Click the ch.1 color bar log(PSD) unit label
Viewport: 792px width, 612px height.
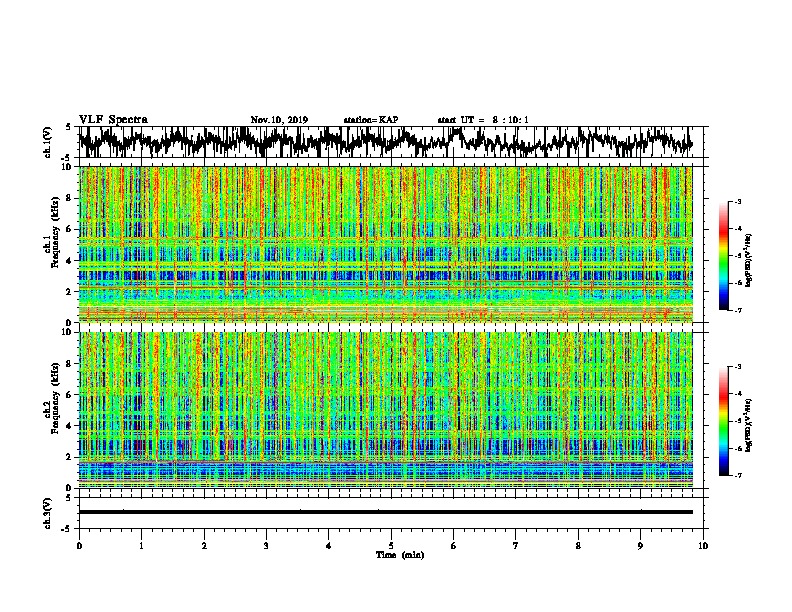tap(748, 261)
